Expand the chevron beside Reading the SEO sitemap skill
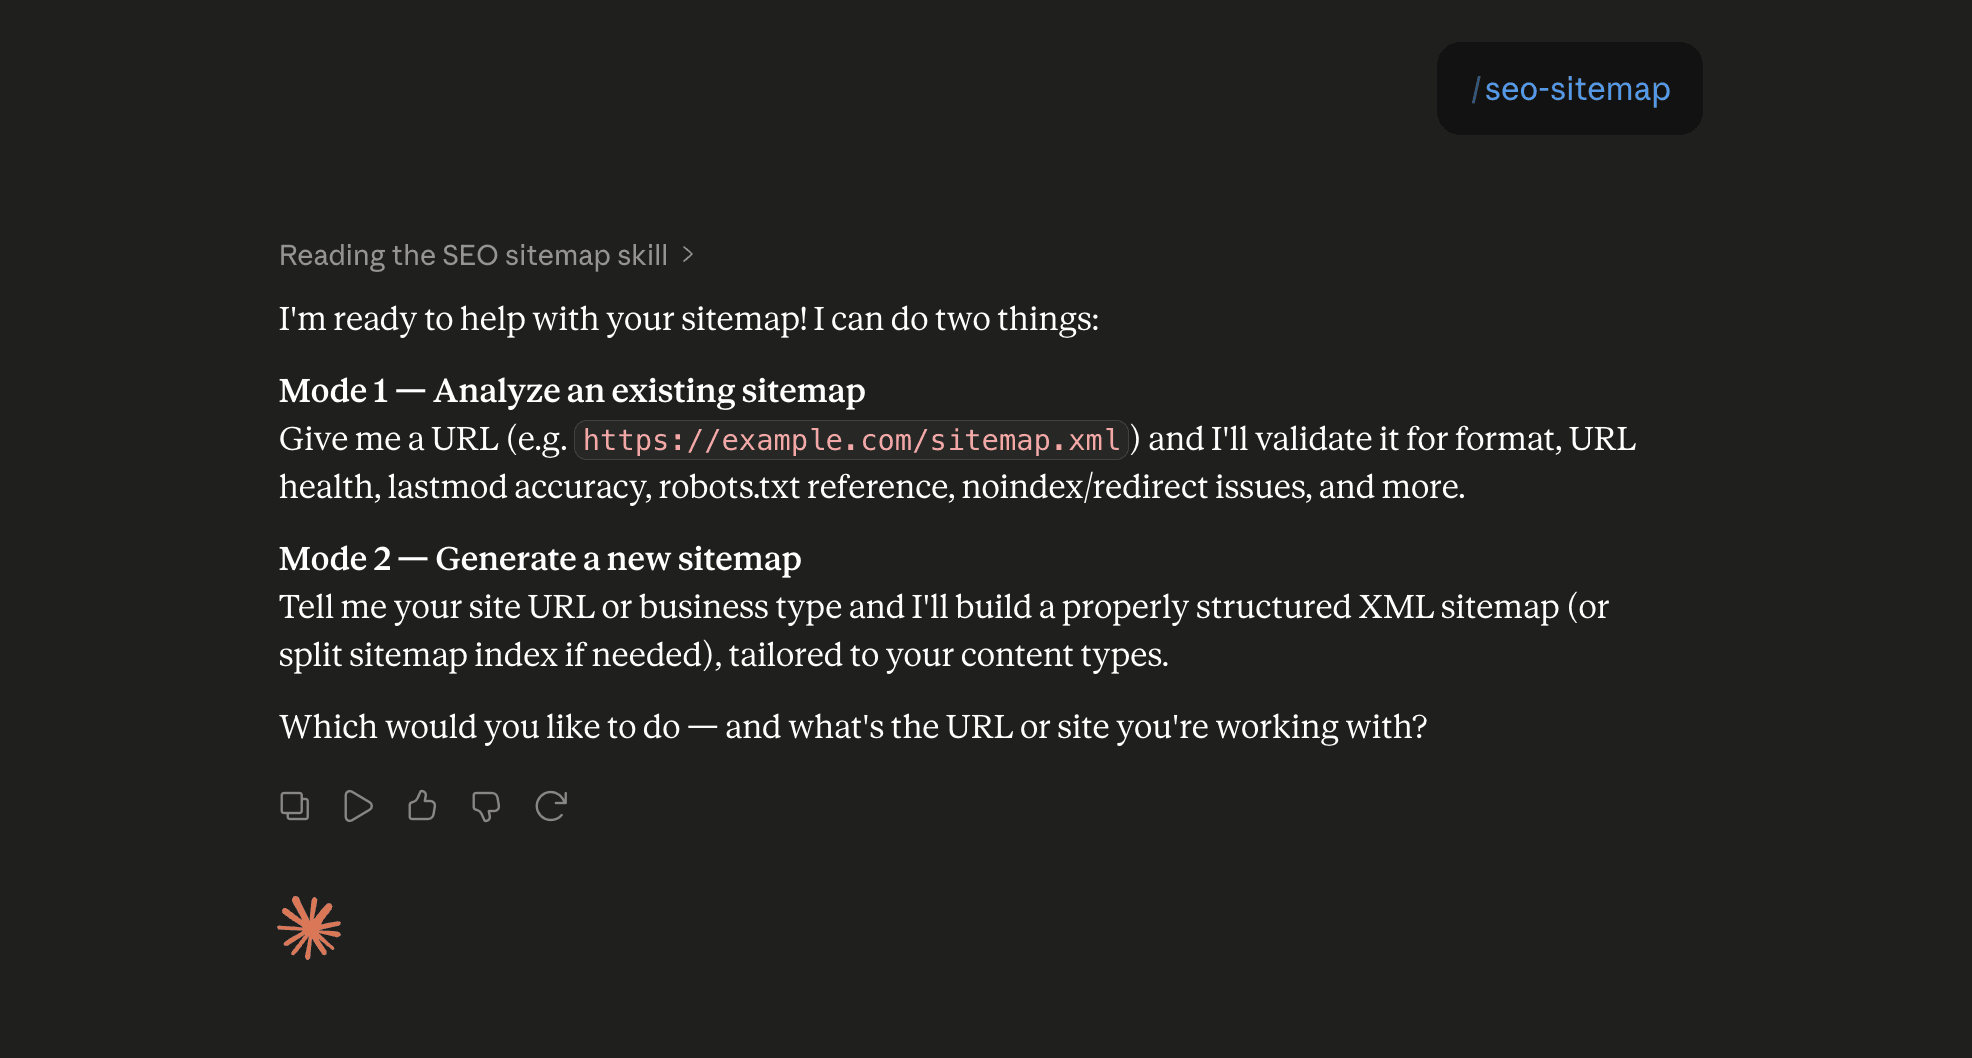Viewport: 1972px width, 1058px height. coord(688,255)
